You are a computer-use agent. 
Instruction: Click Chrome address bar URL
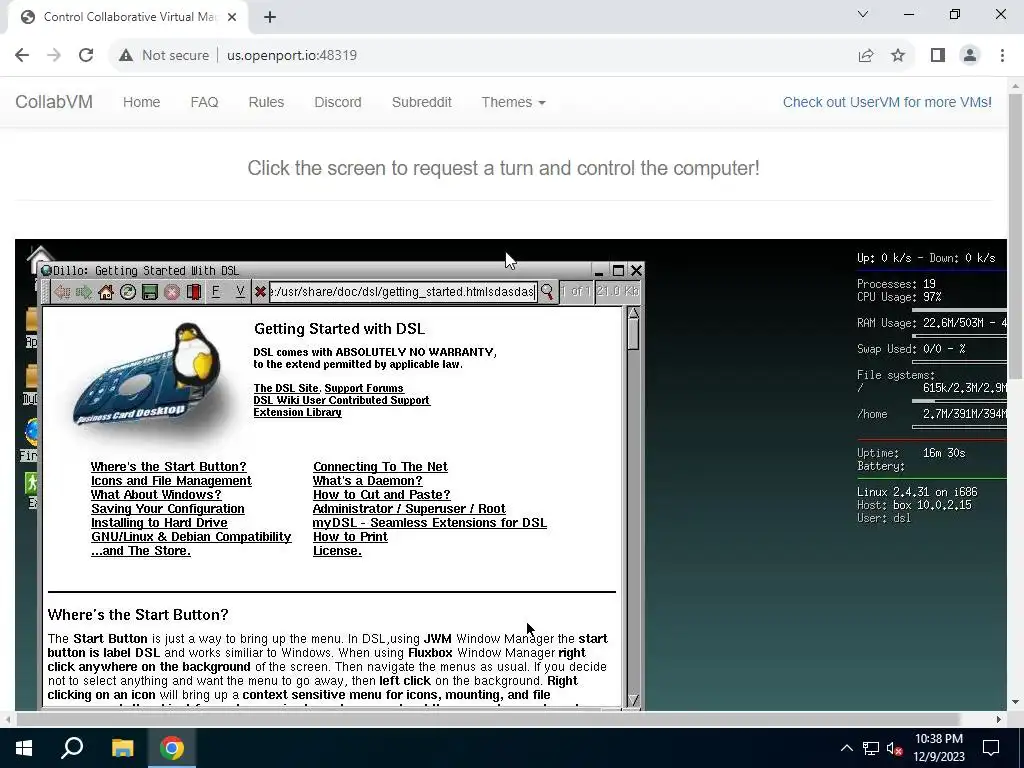point(292,56)
